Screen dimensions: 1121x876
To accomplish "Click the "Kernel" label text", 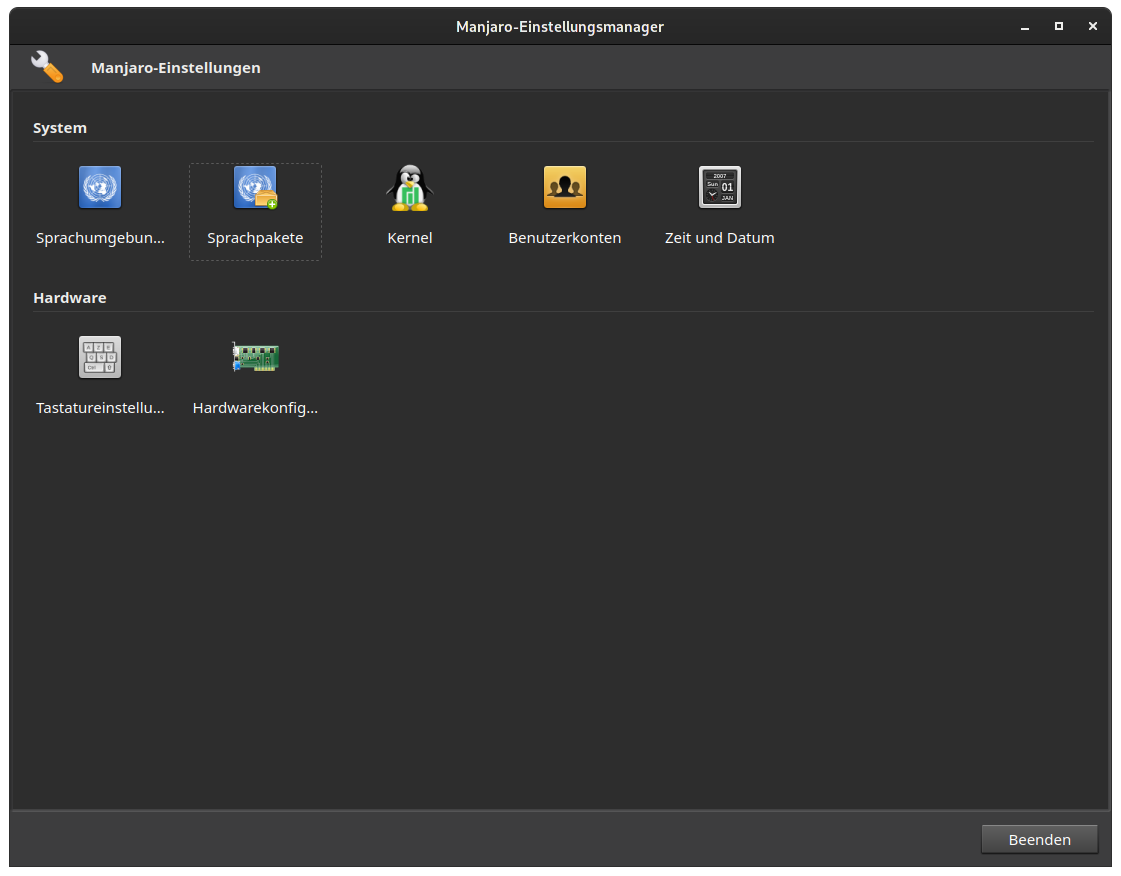I will [x=410, y=238].
